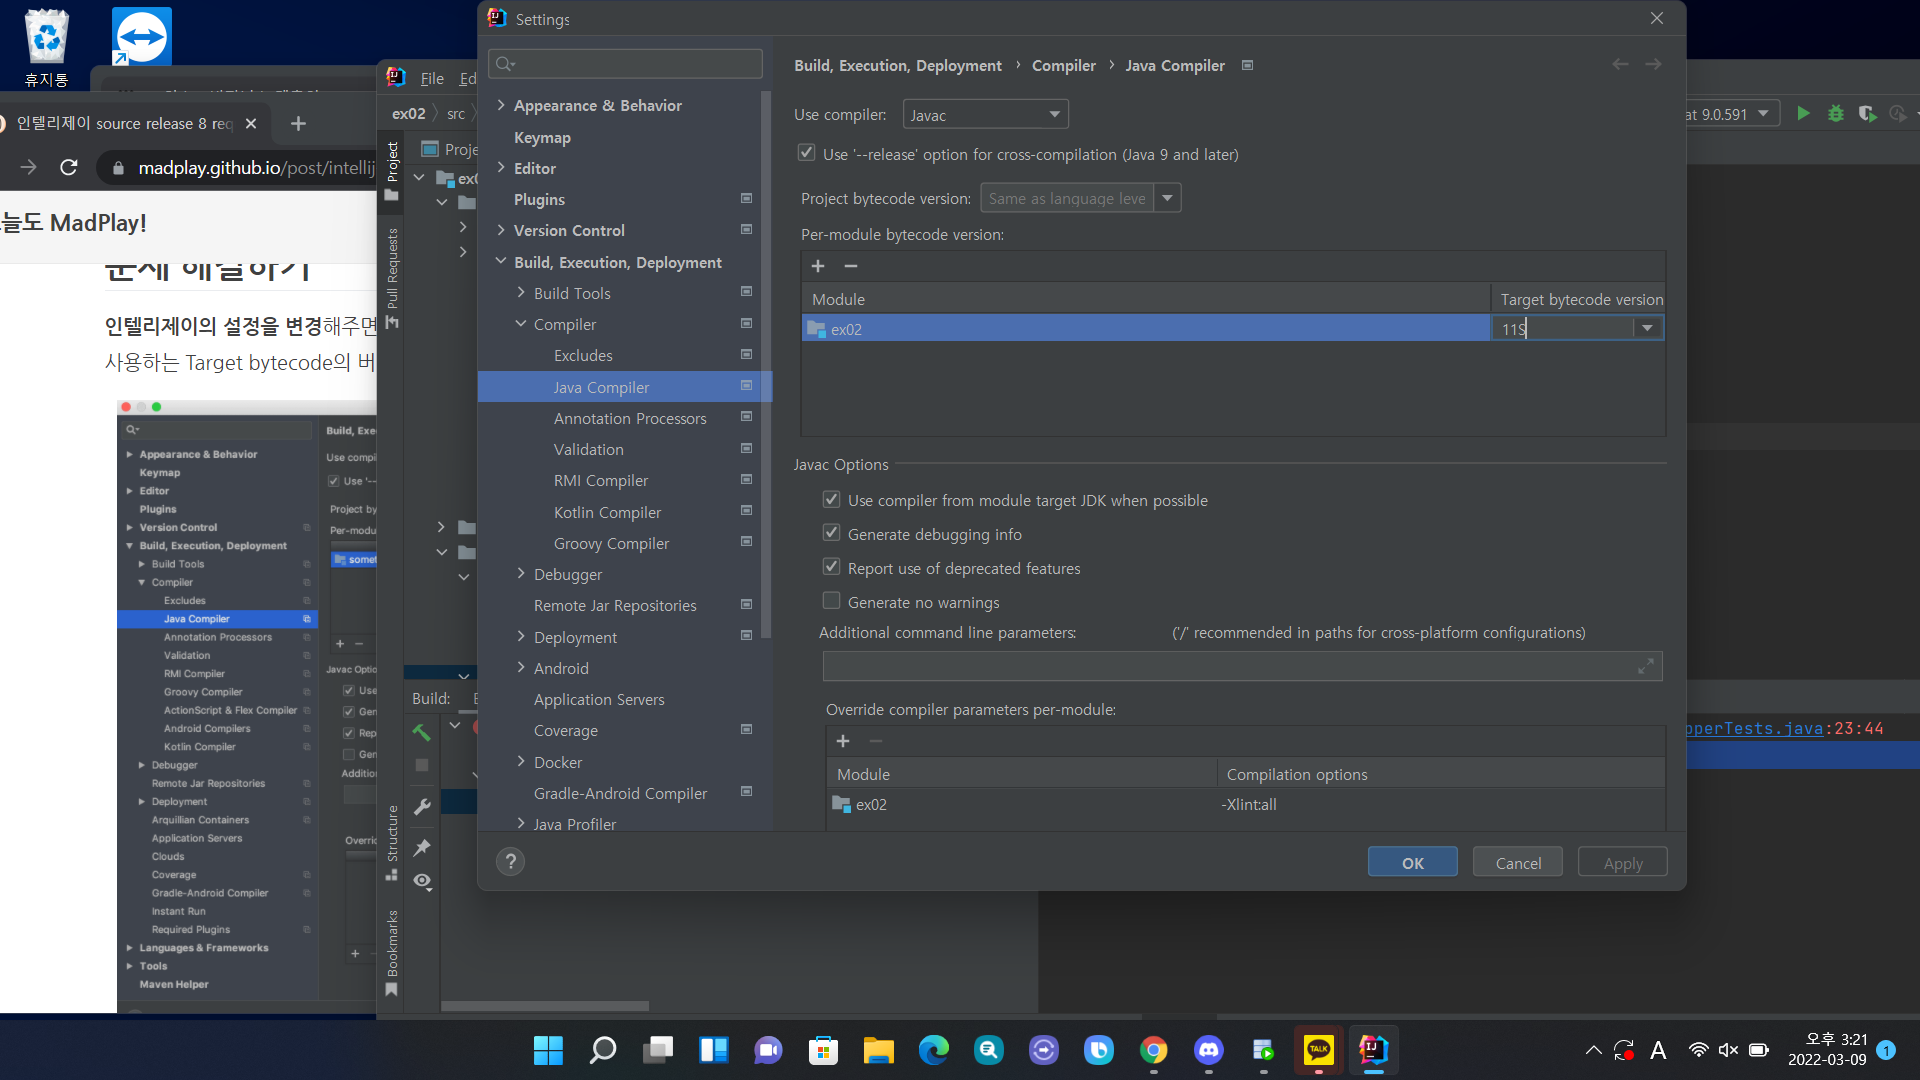Expand the Appearance & Behavior section
Image resolution: width=1920 pixels, height=1080 pixels.
pyautogui.click(x=501, y=105)
